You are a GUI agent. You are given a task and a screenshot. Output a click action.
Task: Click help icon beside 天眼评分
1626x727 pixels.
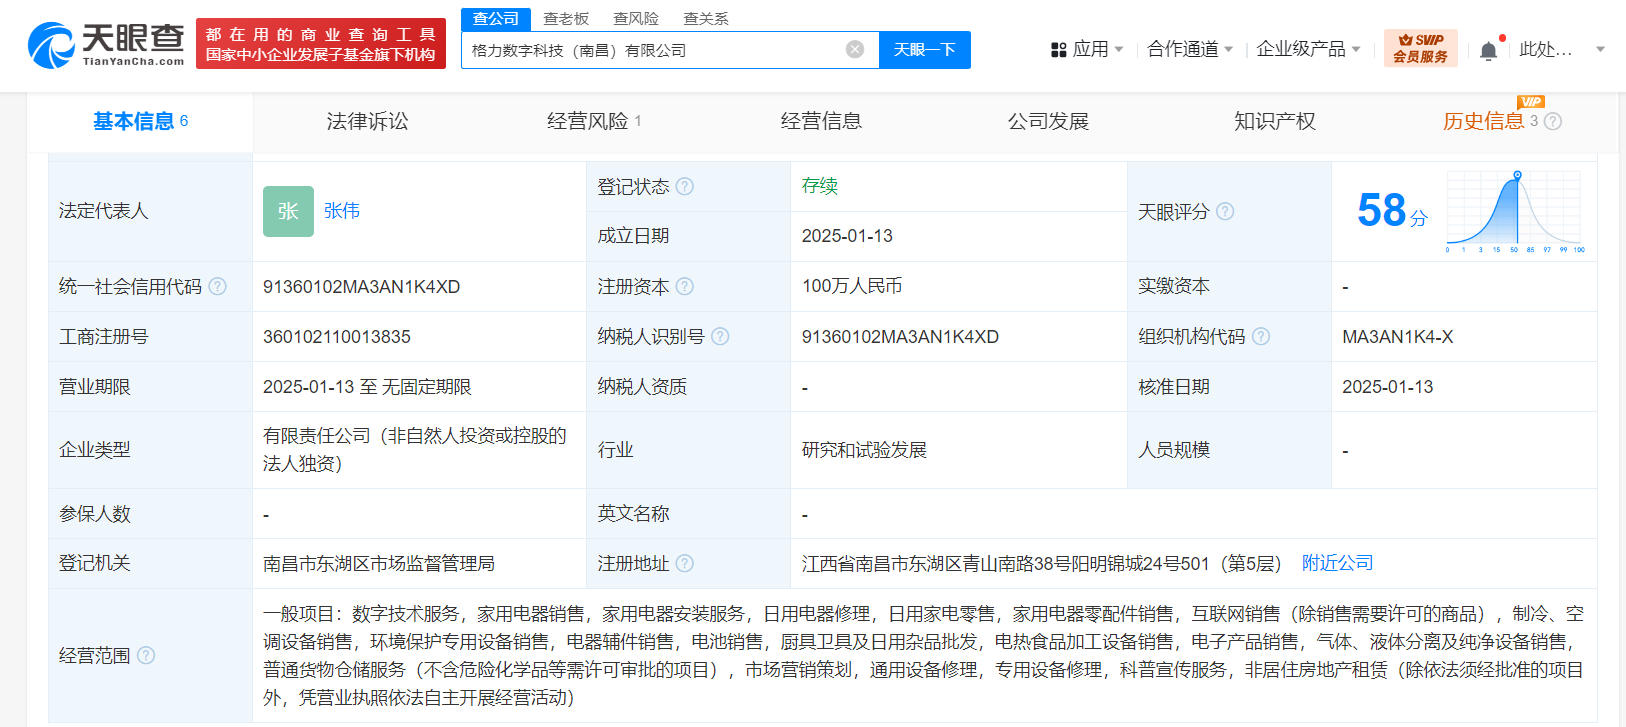pyautogui.click(x=1225, y=212)
